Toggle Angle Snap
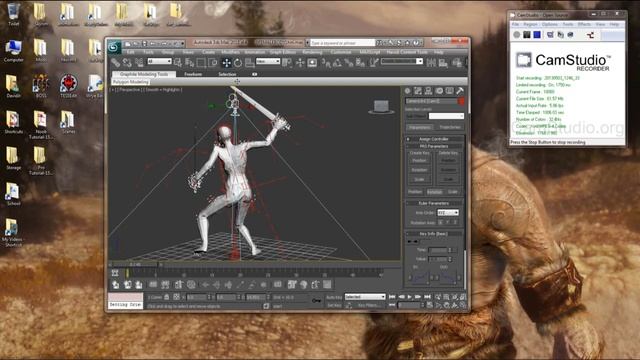The width and height of the screenshot is (640, 360). point(337,62)
